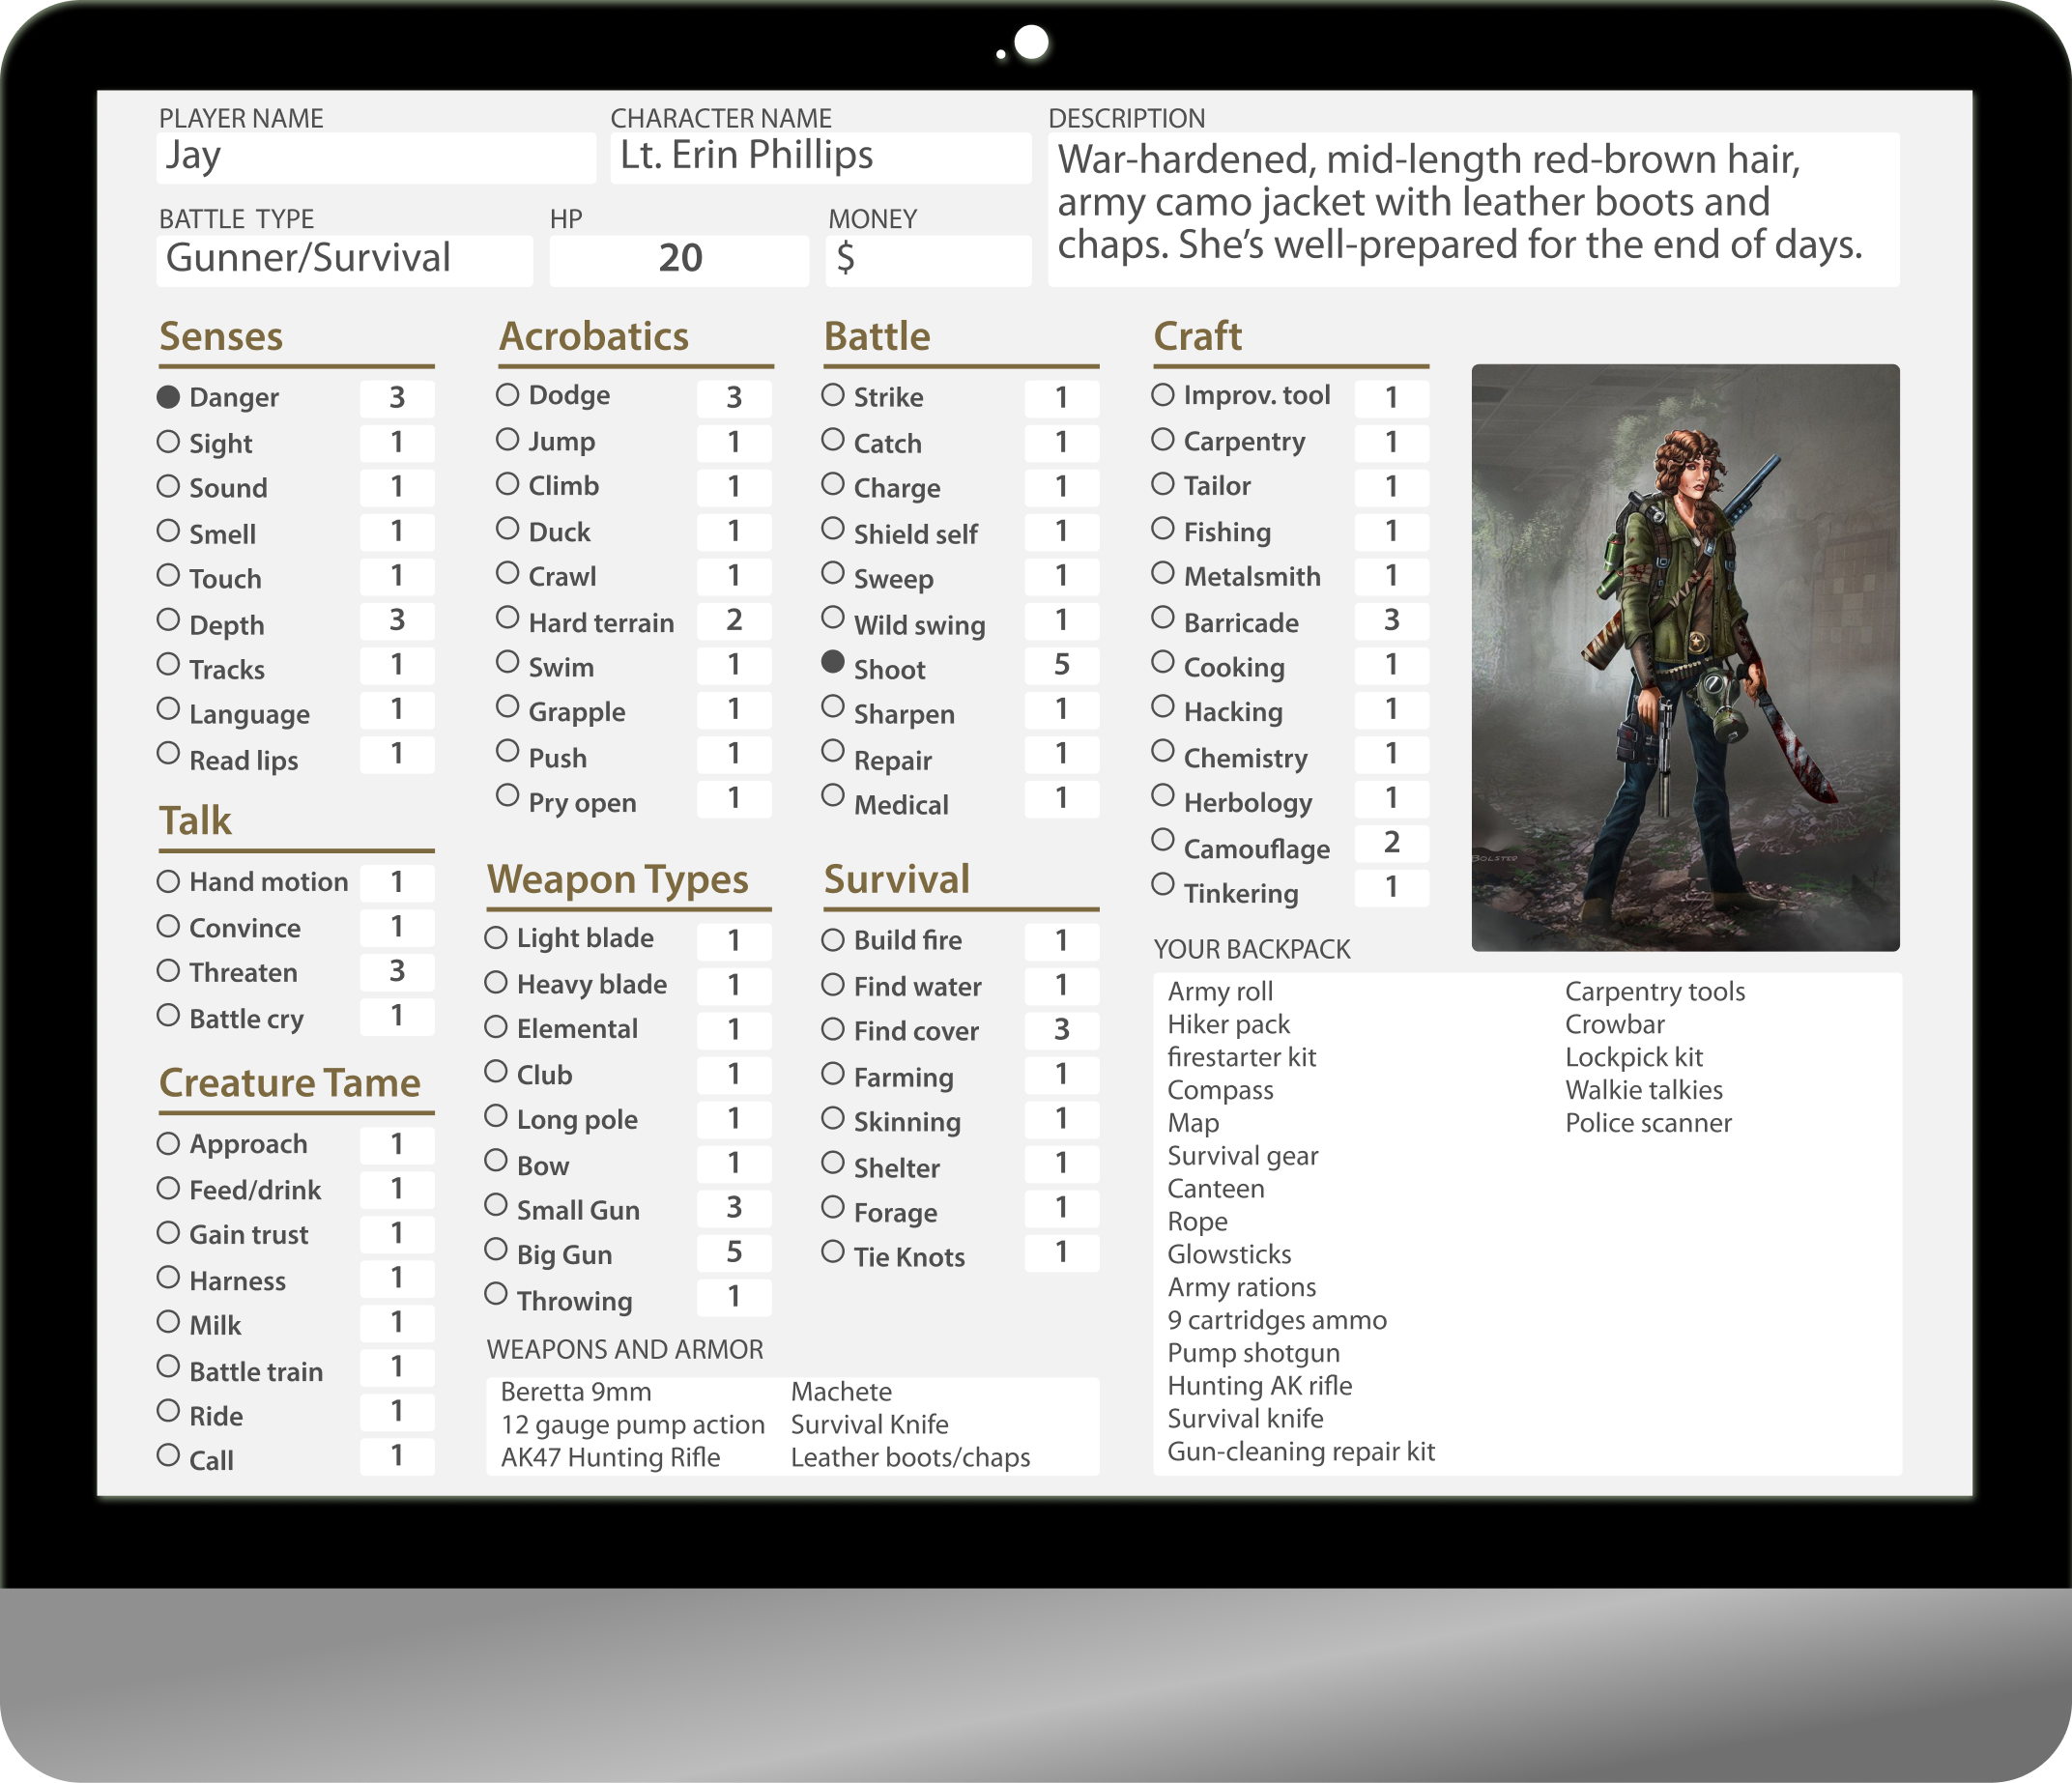Select the Barricade circle in Craft

[x=1162, y=617]
